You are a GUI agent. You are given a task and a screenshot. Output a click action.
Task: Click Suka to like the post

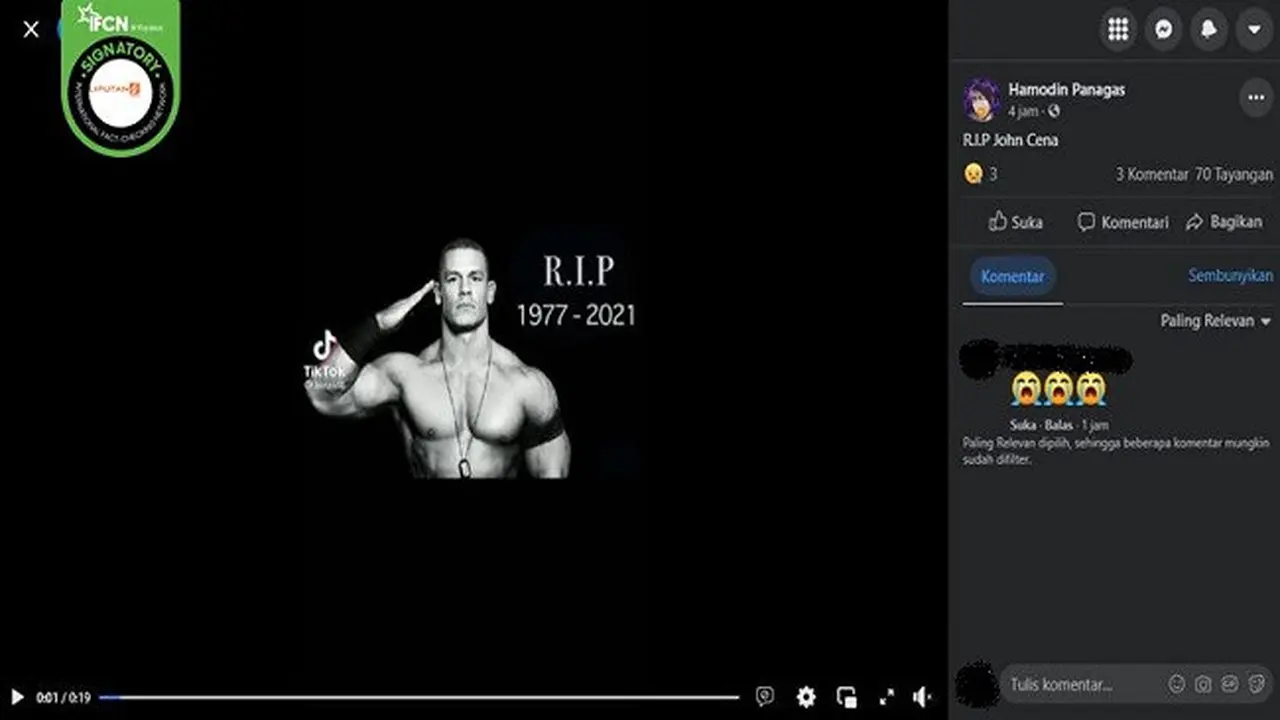pyautogui.click(x=1016, y=222)
